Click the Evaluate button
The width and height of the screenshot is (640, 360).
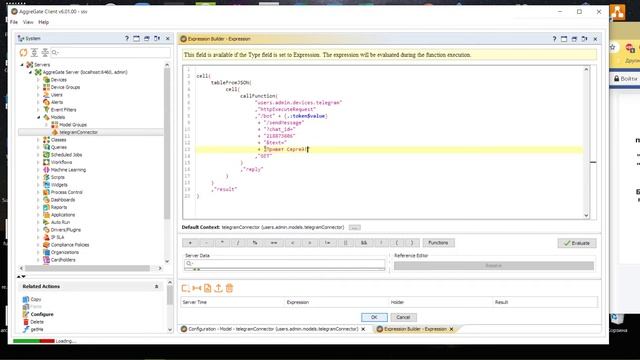(577, 243)
